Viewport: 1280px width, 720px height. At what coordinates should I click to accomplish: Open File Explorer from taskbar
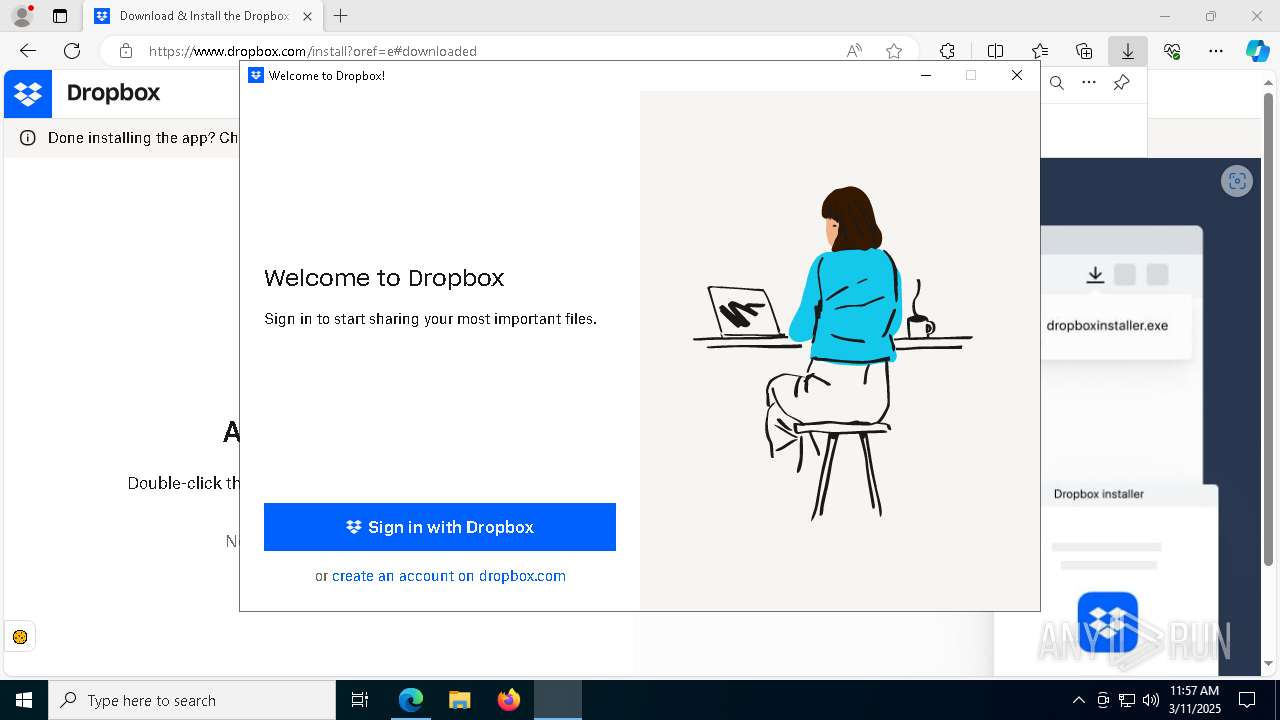pos(459,700)
